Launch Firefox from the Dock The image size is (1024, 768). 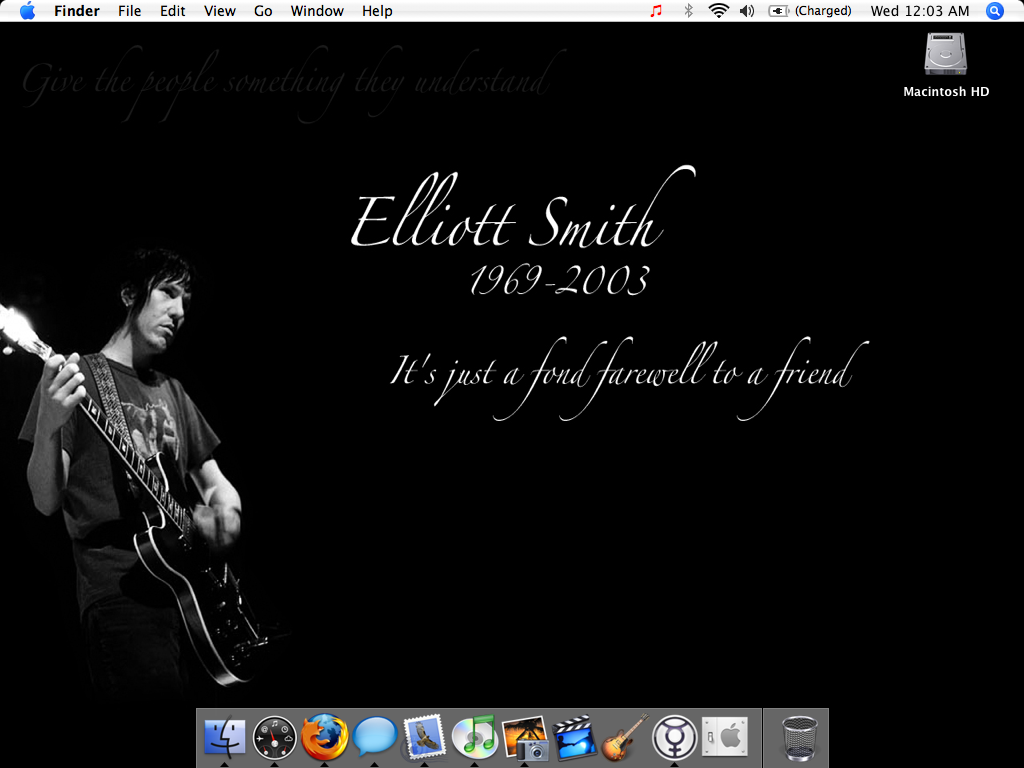[x=325, y=737]
